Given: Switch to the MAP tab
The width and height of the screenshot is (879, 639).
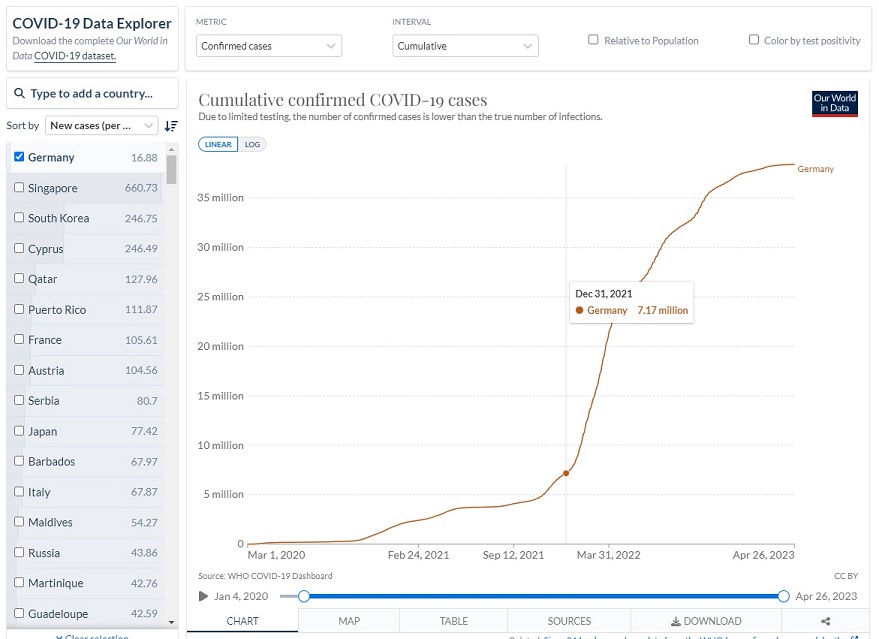Looking at the screenshot, I should point(349,621).
